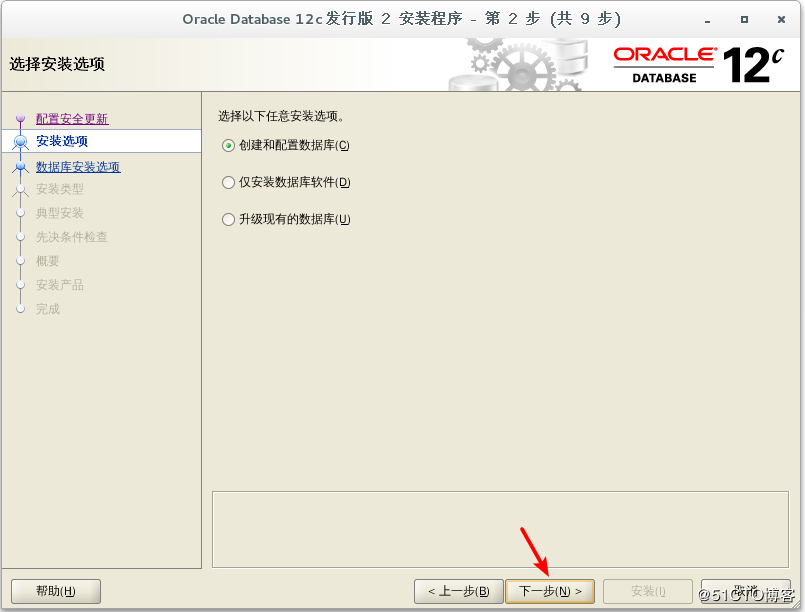Click the 帮助(H) button
Image resolution: width=805 pixels, height=612 pixels.
click(x=56, y=591)
